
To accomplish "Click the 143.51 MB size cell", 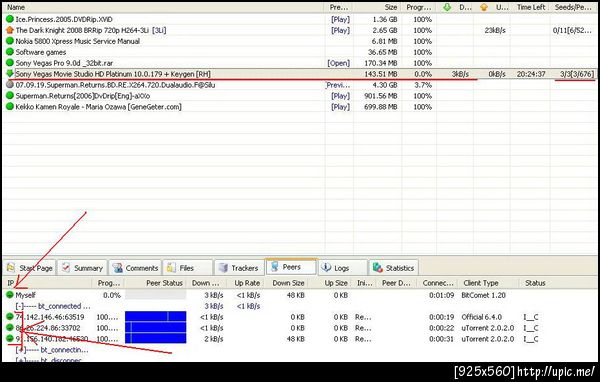I will click(x=381, y=74).
